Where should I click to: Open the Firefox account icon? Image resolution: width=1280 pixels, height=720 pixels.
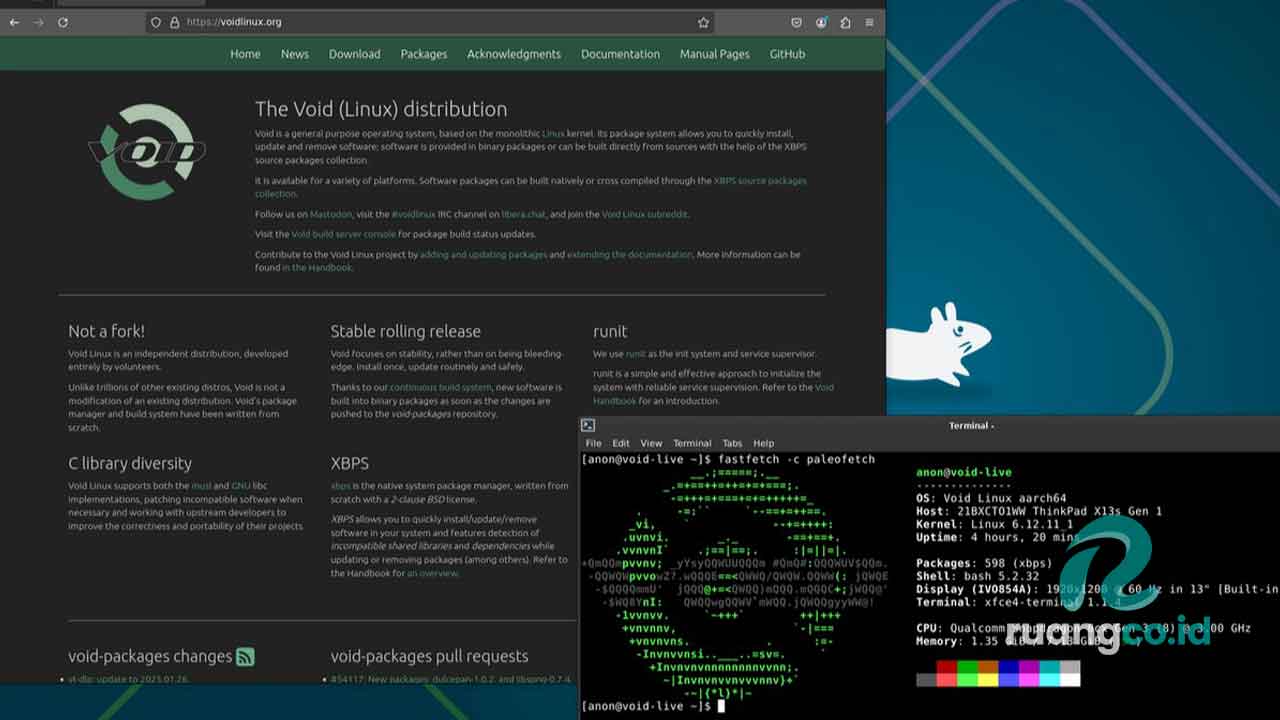(x=821, y=22)
